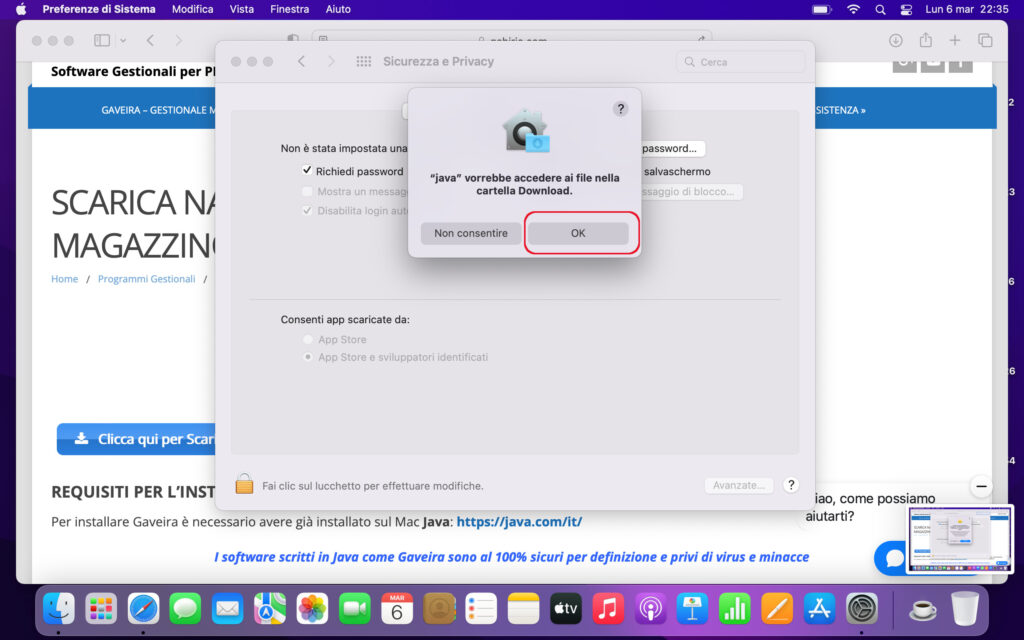
Task: Open App Store from the Dock
Action: point(819,609)
